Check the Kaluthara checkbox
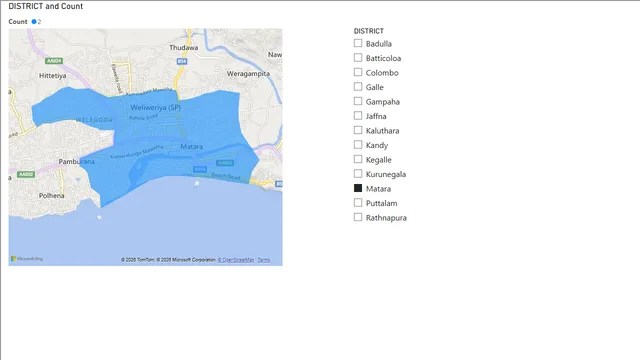Image resolution: width=640 pixels, height=360 pixels. [x=358, y=130]
